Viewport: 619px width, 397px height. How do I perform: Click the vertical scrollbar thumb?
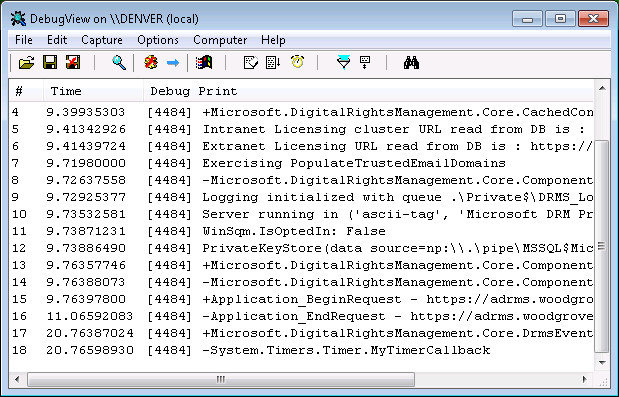click(602, 245)
